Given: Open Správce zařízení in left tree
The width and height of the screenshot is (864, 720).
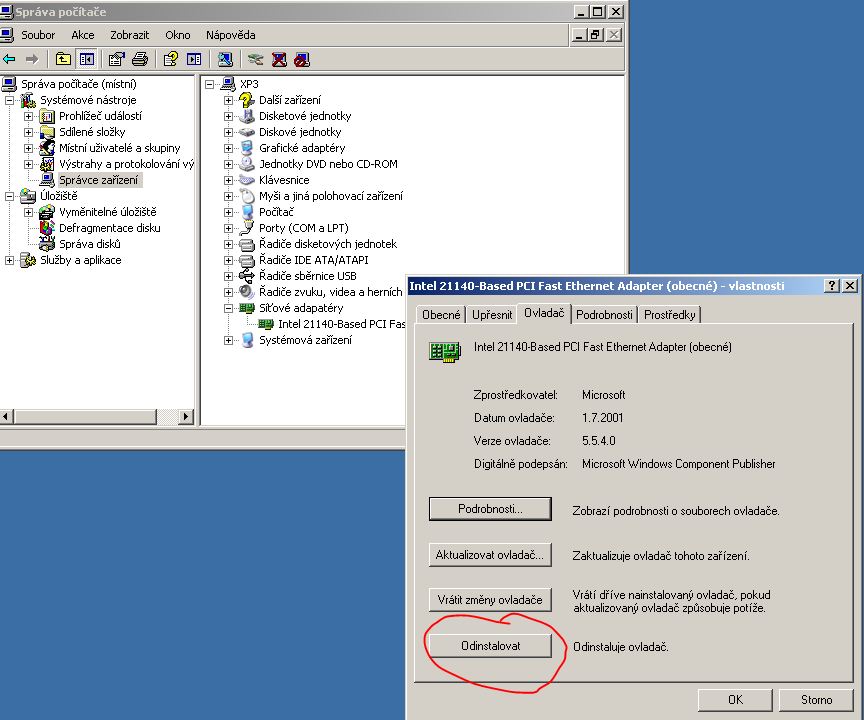Looking at the screenshot, I should tap(99, 180).
